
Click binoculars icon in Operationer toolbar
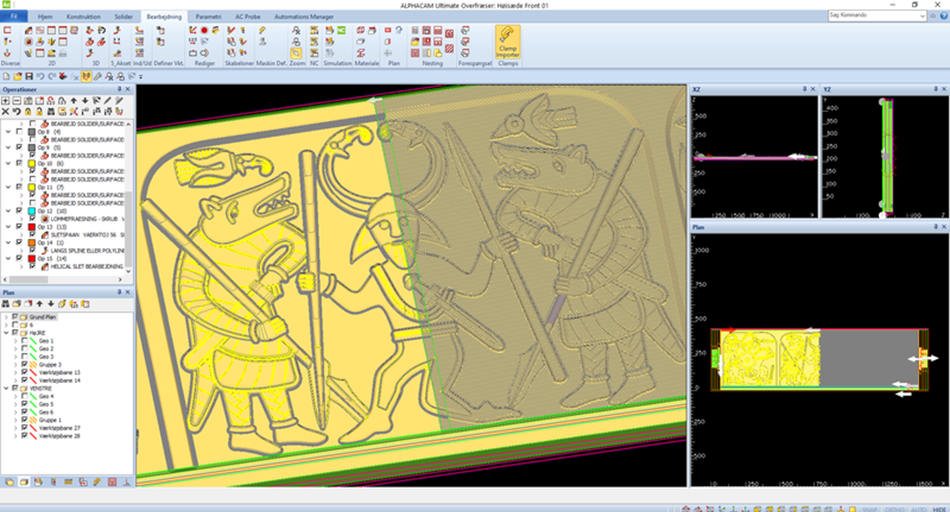[x=51, y=111]
